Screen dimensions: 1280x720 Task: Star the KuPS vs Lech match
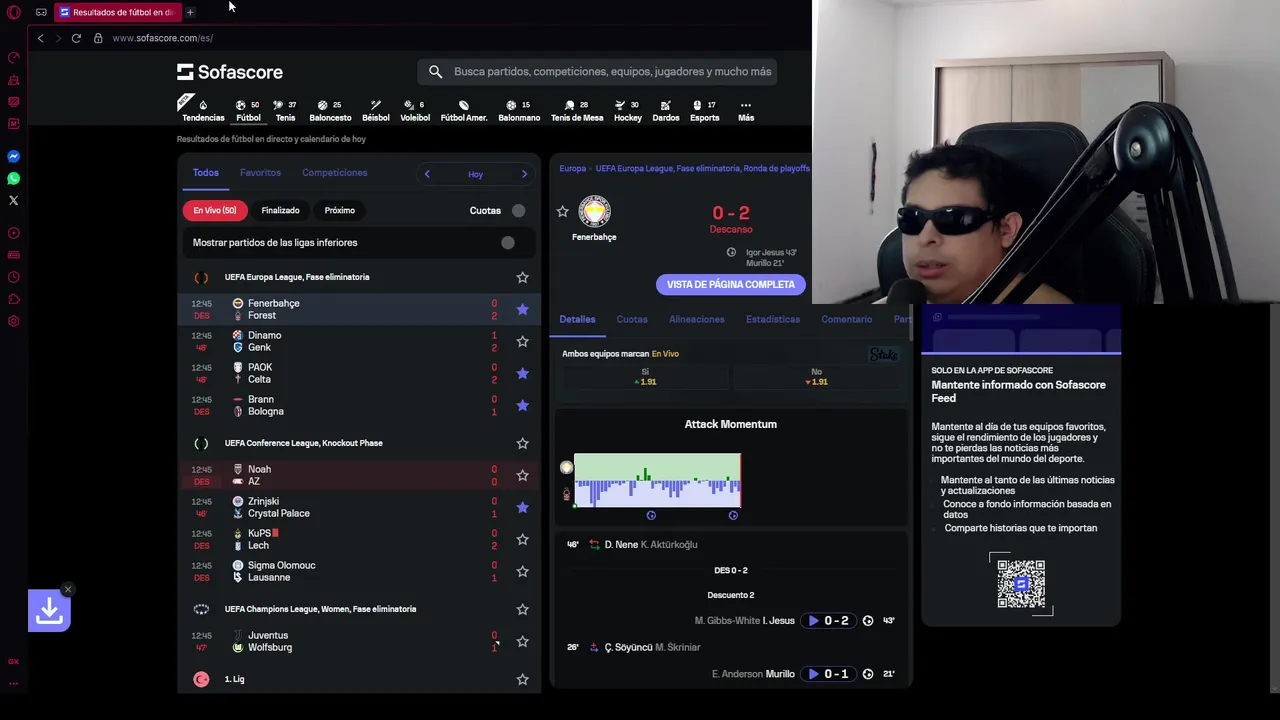tap(522, 540)
